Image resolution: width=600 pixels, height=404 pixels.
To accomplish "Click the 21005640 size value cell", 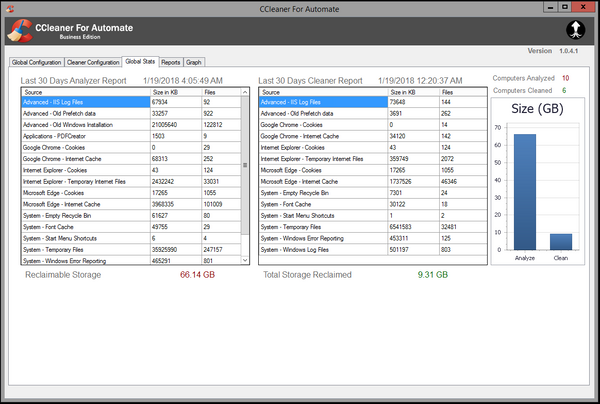I will (x=176, y=125).
